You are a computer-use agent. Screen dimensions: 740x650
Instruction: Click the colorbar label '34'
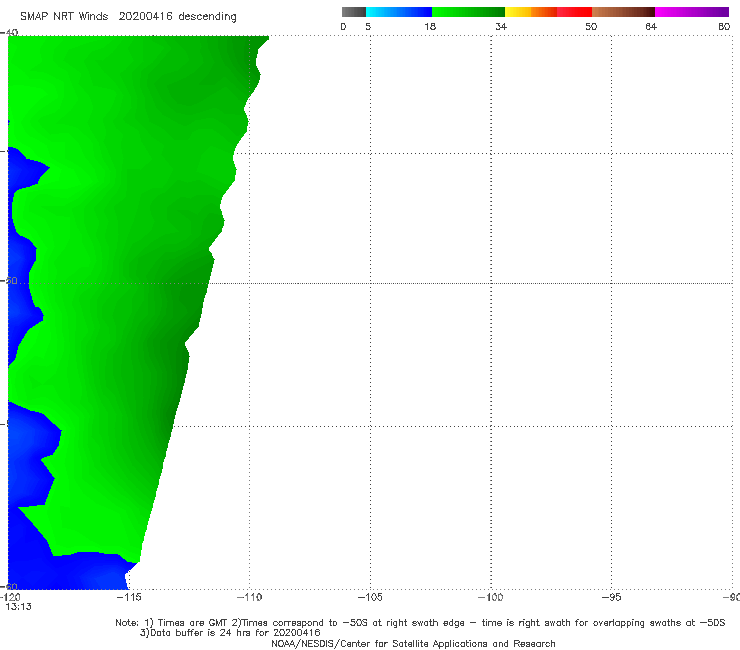coord(501,26)
